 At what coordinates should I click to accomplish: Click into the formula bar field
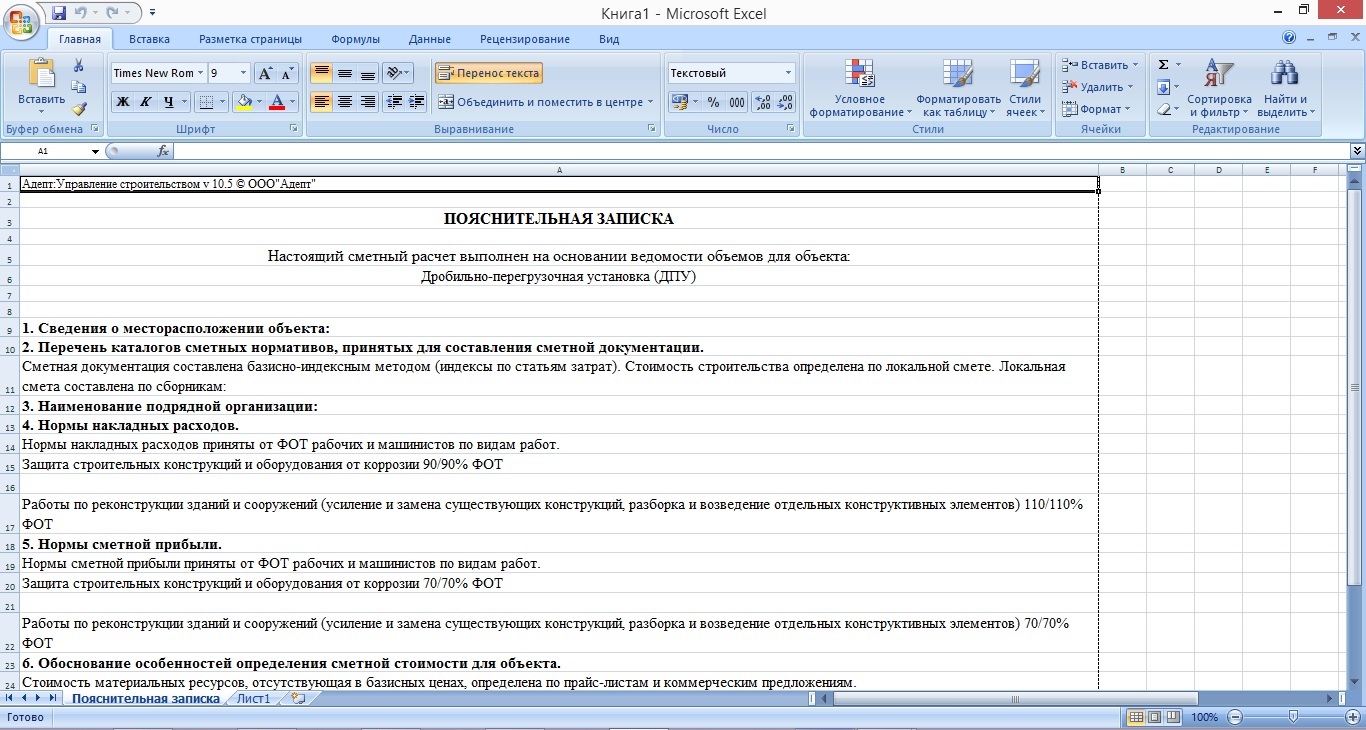point(762,151)
